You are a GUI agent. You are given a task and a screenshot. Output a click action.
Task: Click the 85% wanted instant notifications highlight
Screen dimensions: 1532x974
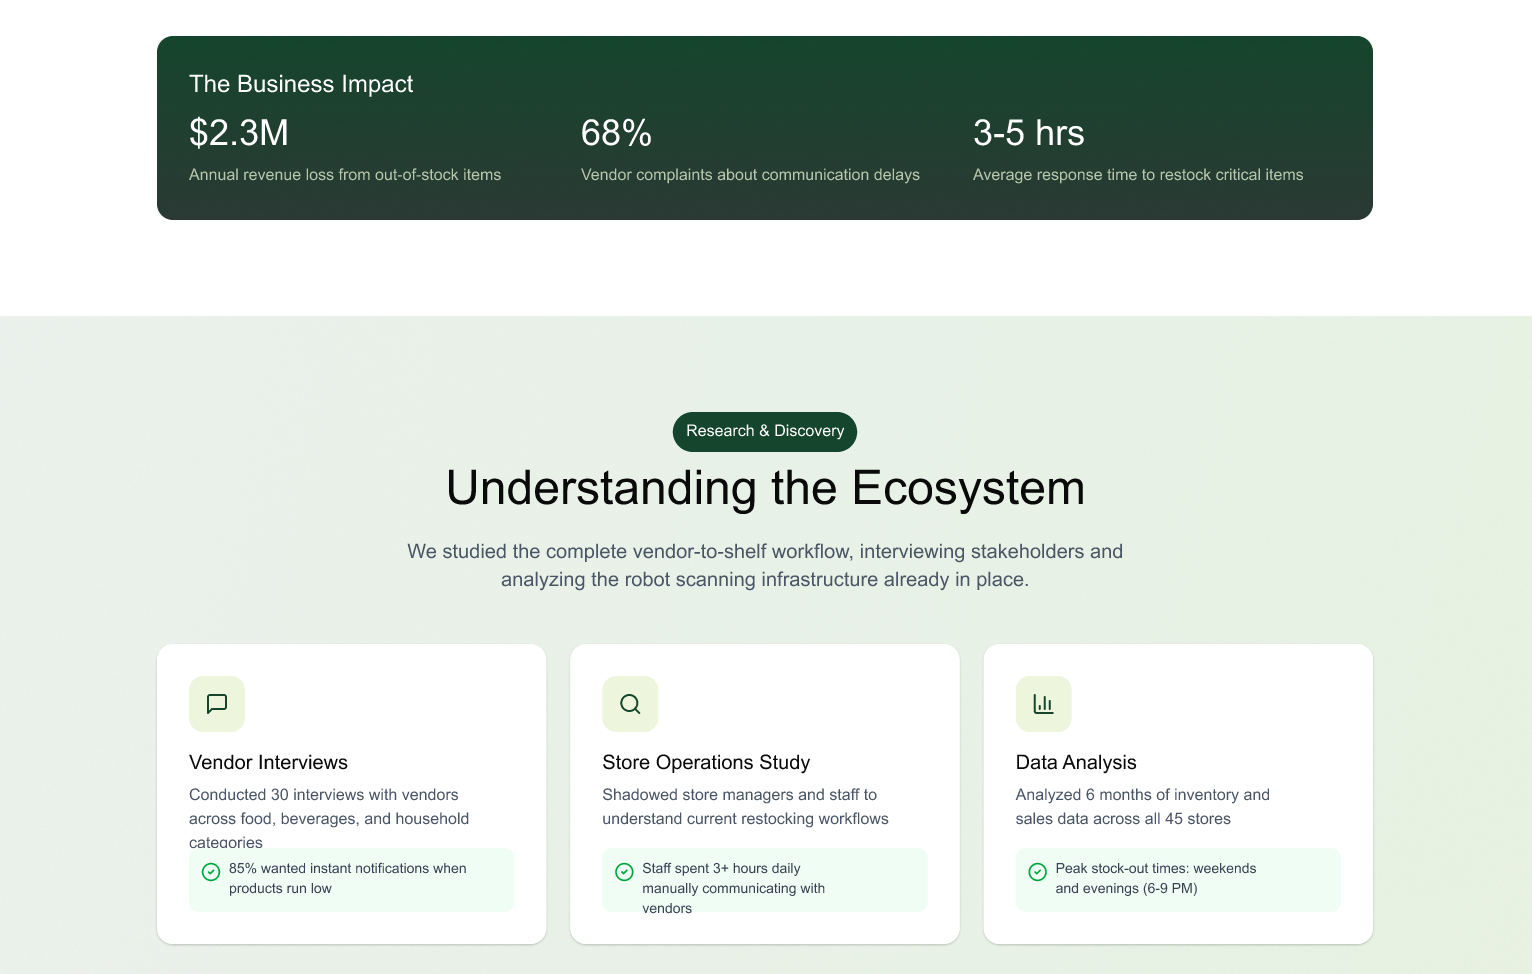[x=348, y=879]
